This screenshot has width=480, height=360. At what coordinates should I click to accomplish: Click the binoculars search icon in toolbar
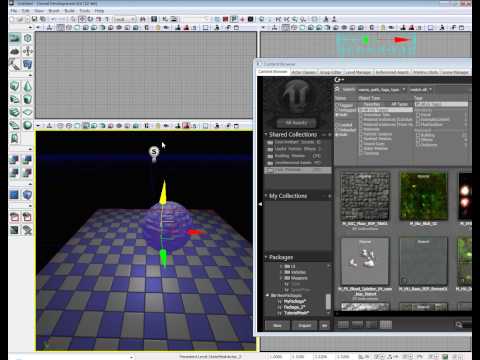[143, 19]
